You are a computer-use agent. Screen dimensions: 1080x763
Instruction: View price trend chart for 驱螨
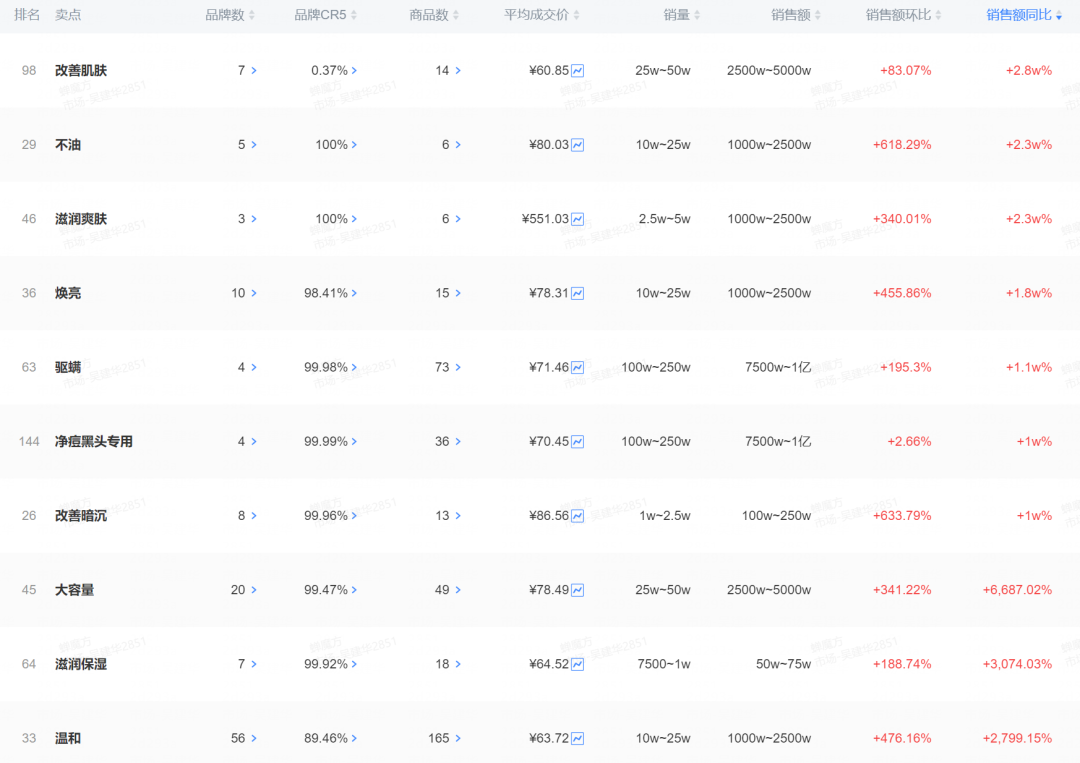[x=578, y=367]
